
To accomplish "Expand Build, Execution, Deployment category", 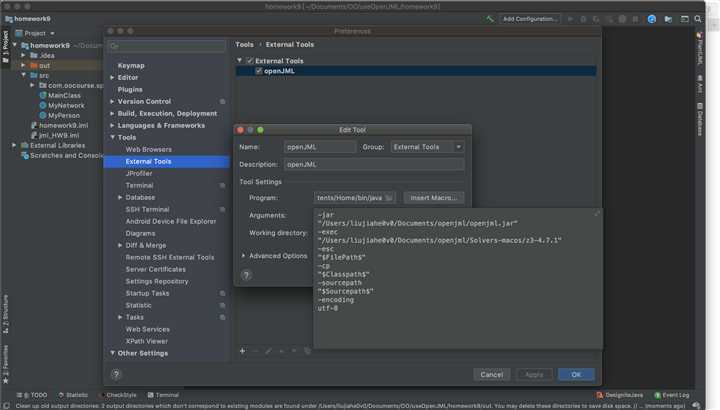I will coord(112,113).
